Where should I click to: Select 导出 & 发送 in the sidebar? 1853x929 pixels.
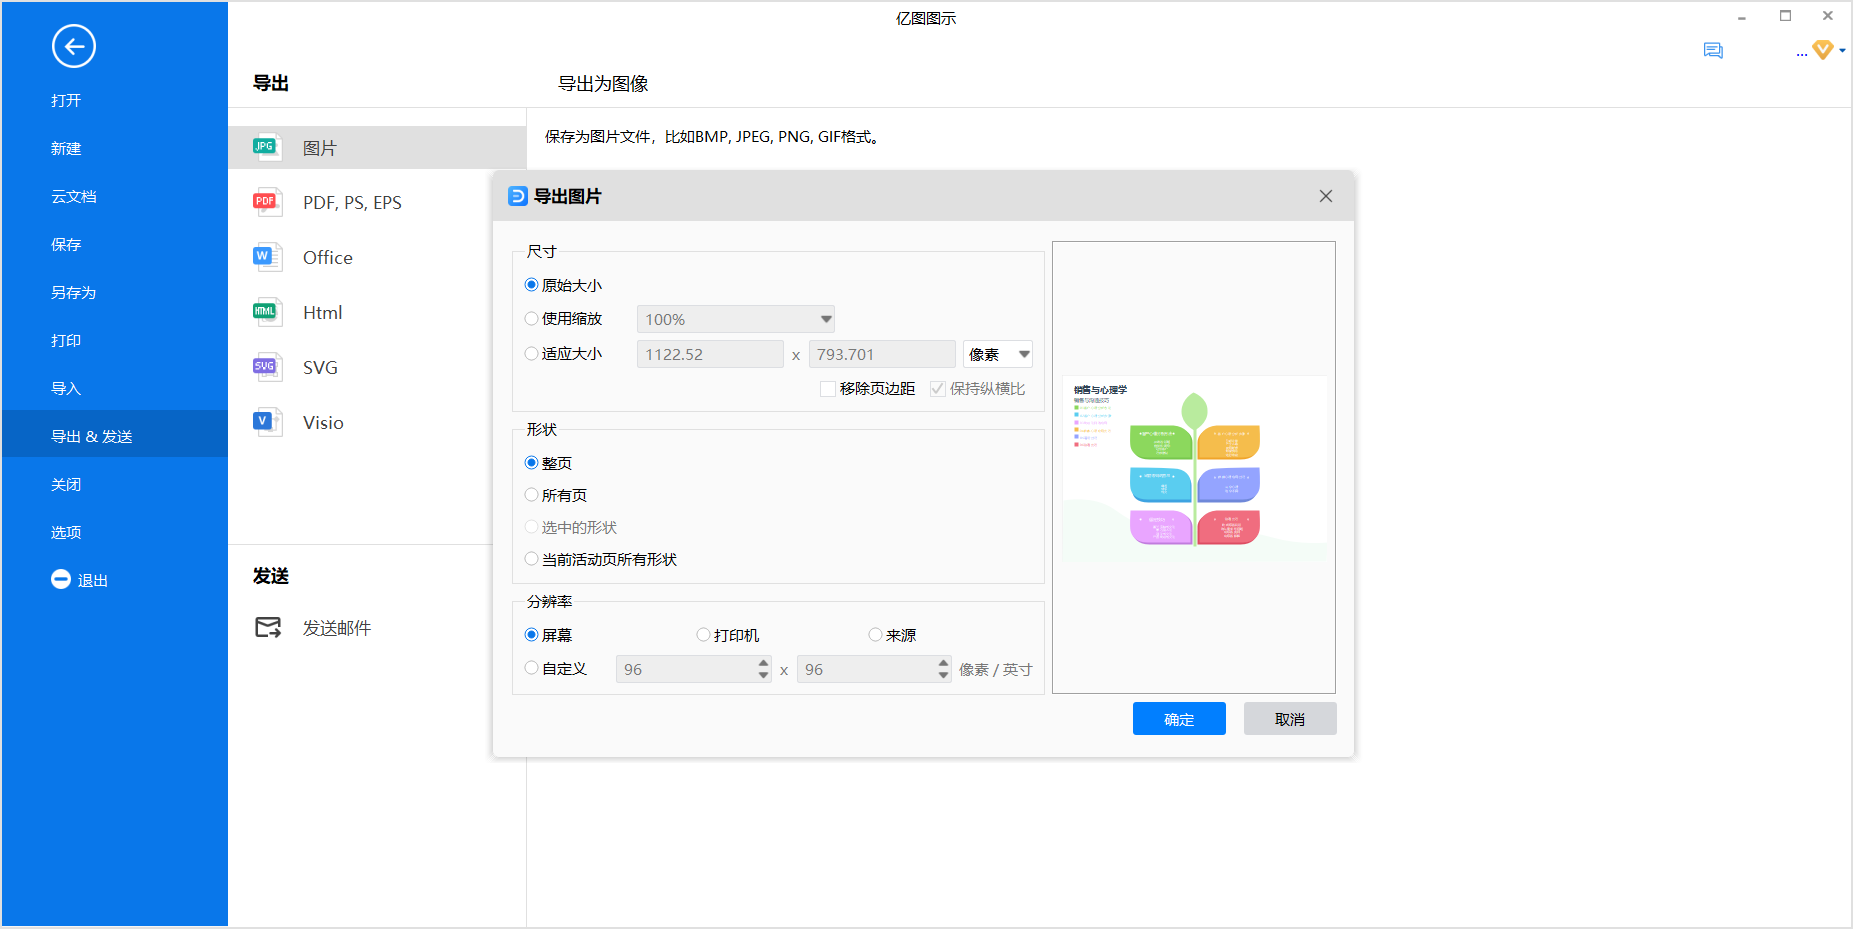pos(115,436)
